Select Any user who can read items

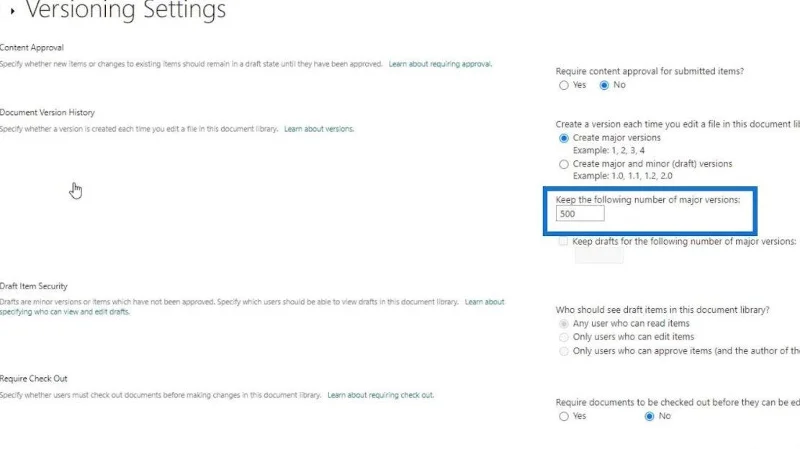point(564,324)
